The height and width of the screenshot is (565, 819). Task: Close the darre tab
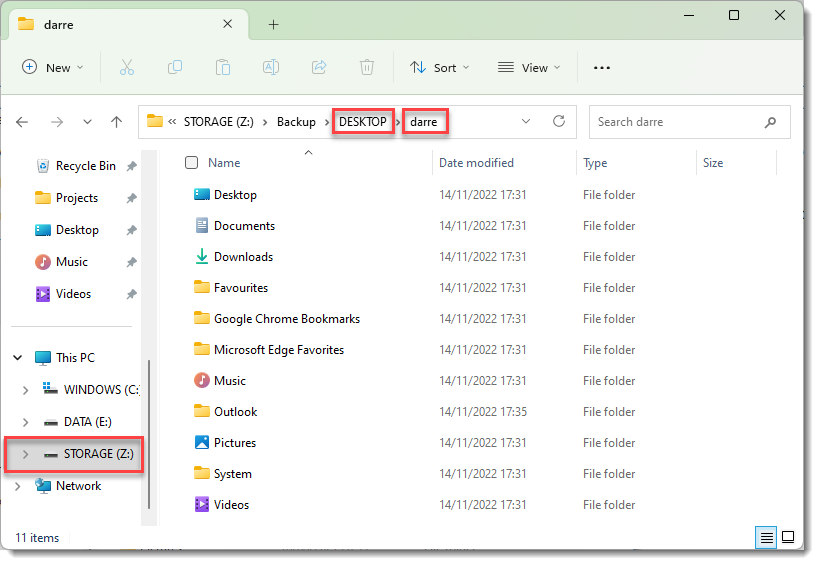pos(228,24)
